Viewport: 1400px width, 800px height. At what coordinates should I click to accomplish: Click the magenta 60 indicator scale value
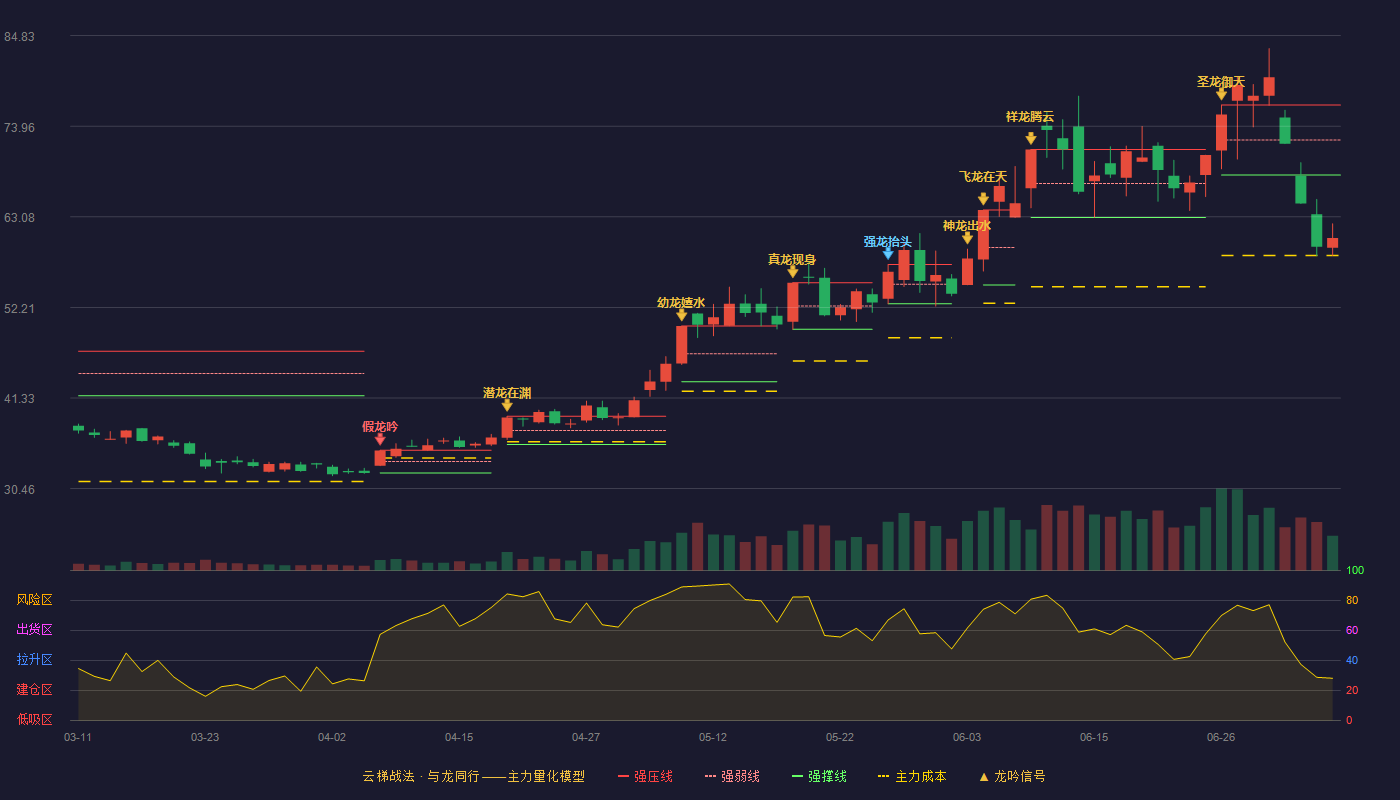1352,631
